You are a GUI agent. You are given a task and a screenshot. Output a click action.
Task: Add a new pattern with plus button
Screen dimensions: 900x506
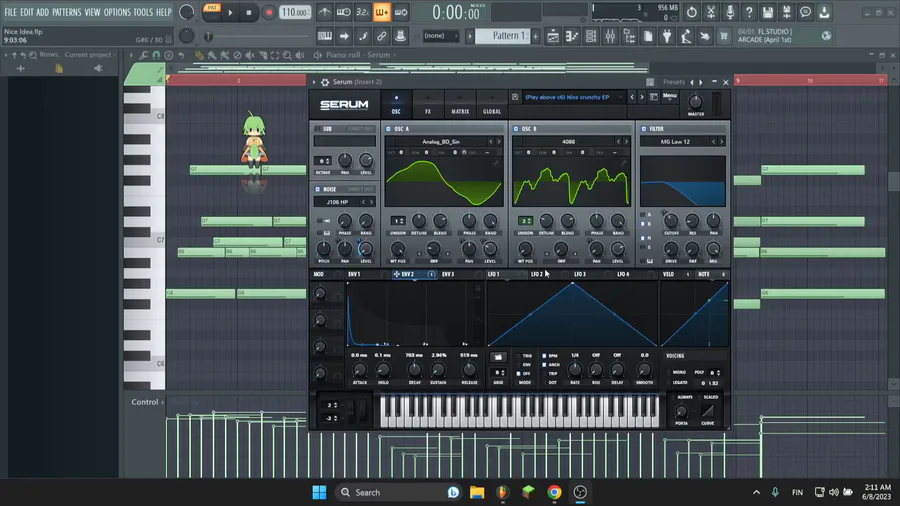[x=535, y=36]
